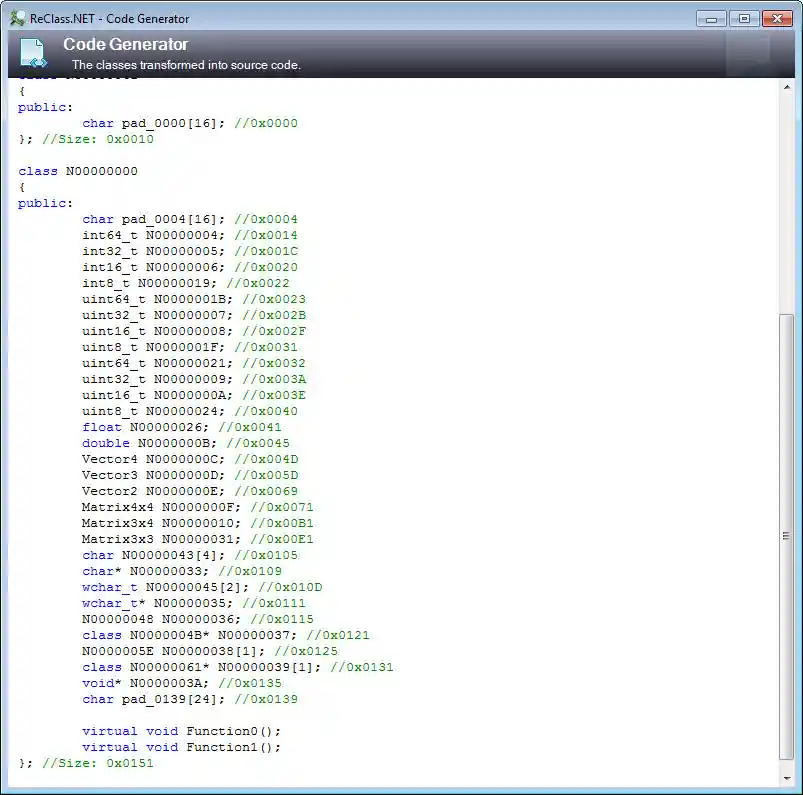803x795 pixels.
Task: Click the '//Size: 0x0151' comment
Action: coord(98,763)
